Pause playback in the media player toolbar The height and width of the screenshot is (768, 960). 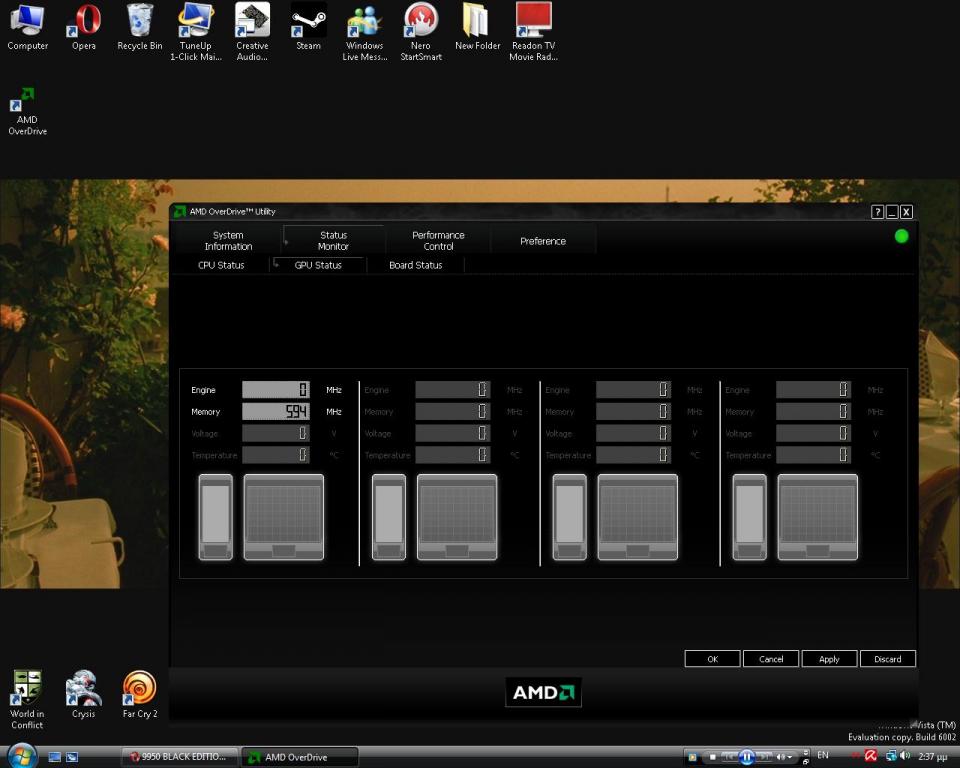pos(746,757)
